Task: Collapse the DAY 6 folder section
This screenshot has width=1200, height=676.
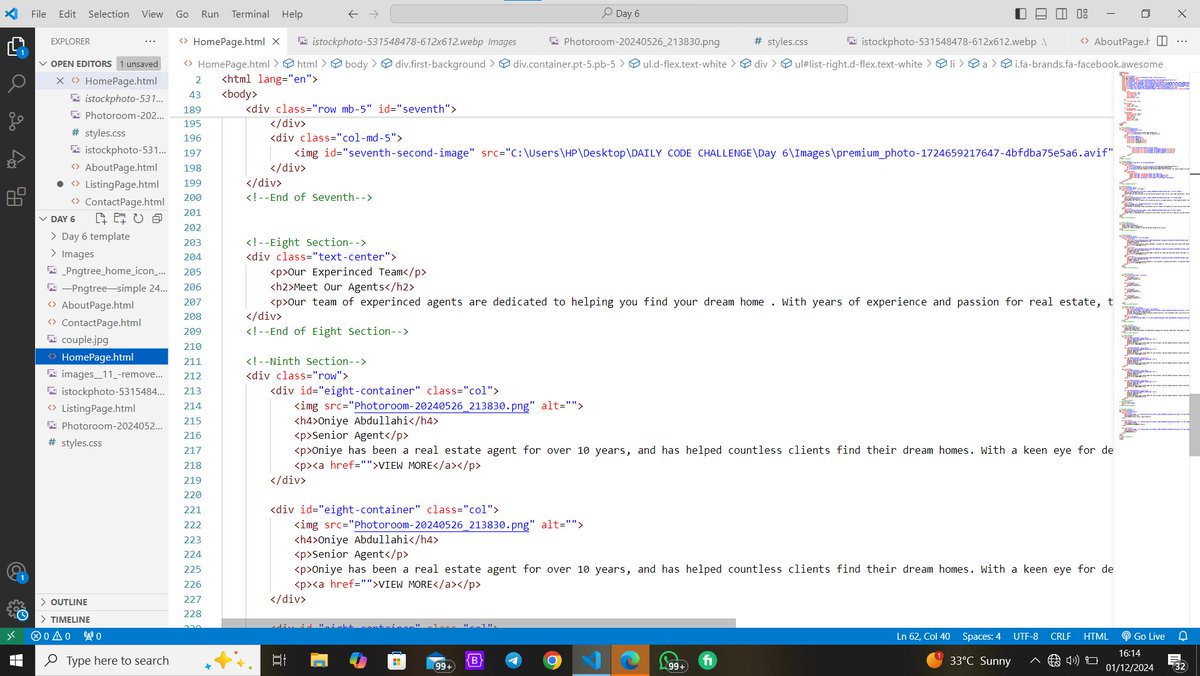Action: tap(62, 218)
